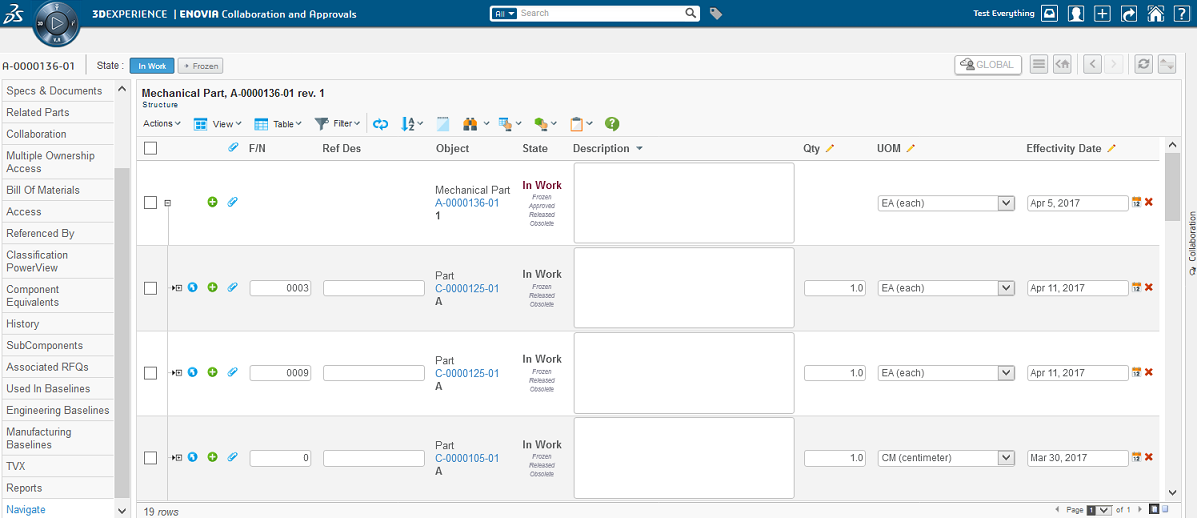This screenshot has height=518, width=1197.
Task: Click the green add icon on the 0003 row
Action: click(x=212, y=288)
